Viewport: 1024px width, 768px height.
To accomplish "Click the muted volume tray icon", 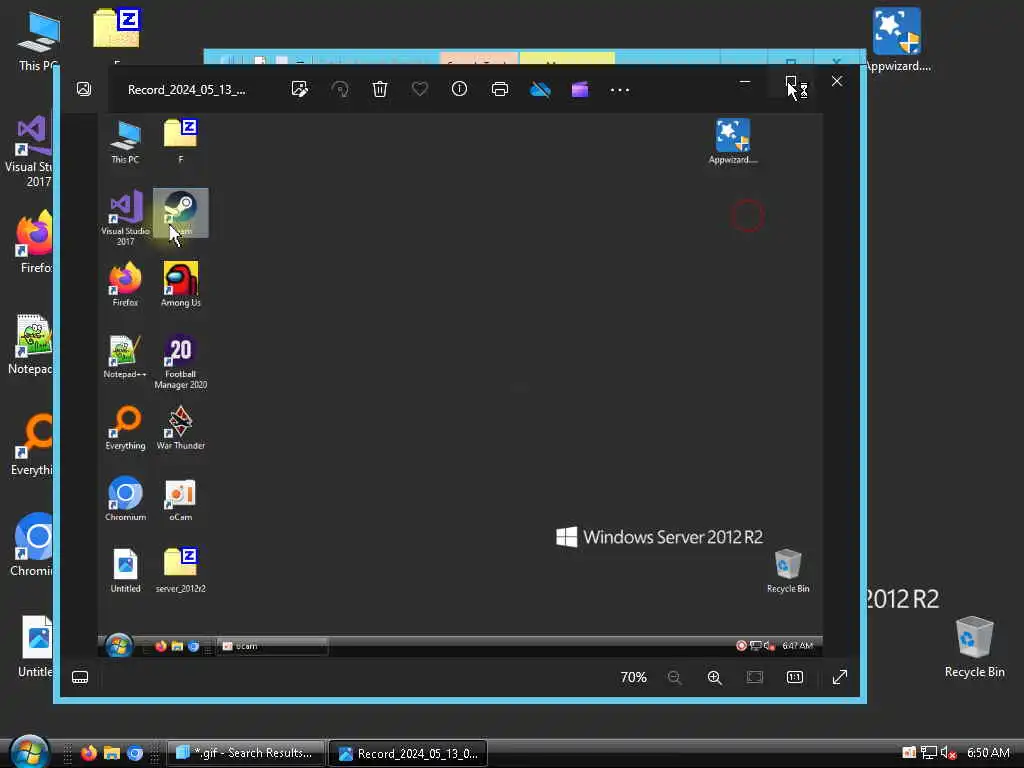I will 948,753.
